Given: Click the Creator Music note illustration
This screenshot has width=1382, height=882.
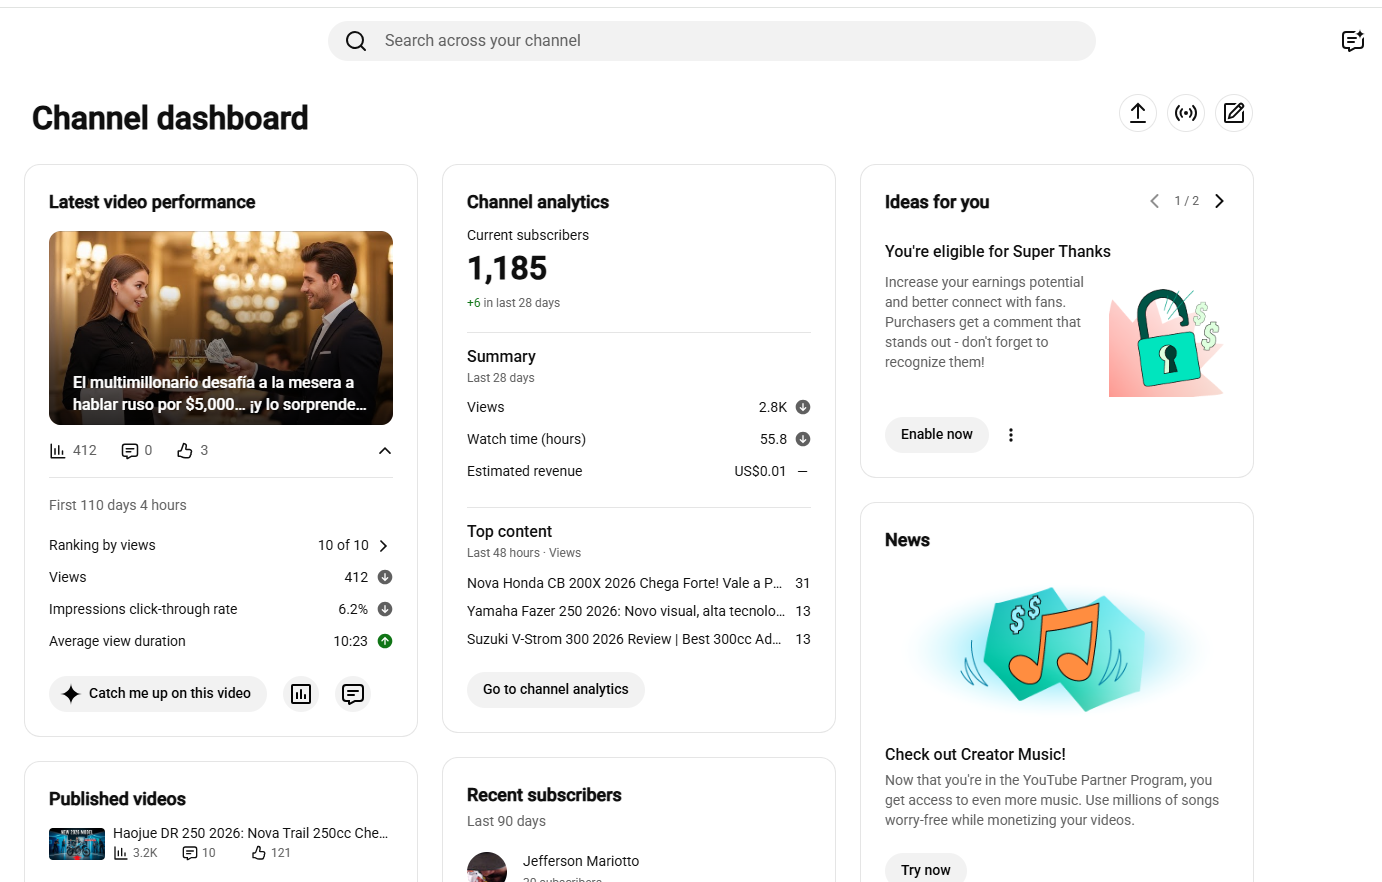Looking at the screenshot, I should click(x=1055, y=649).
